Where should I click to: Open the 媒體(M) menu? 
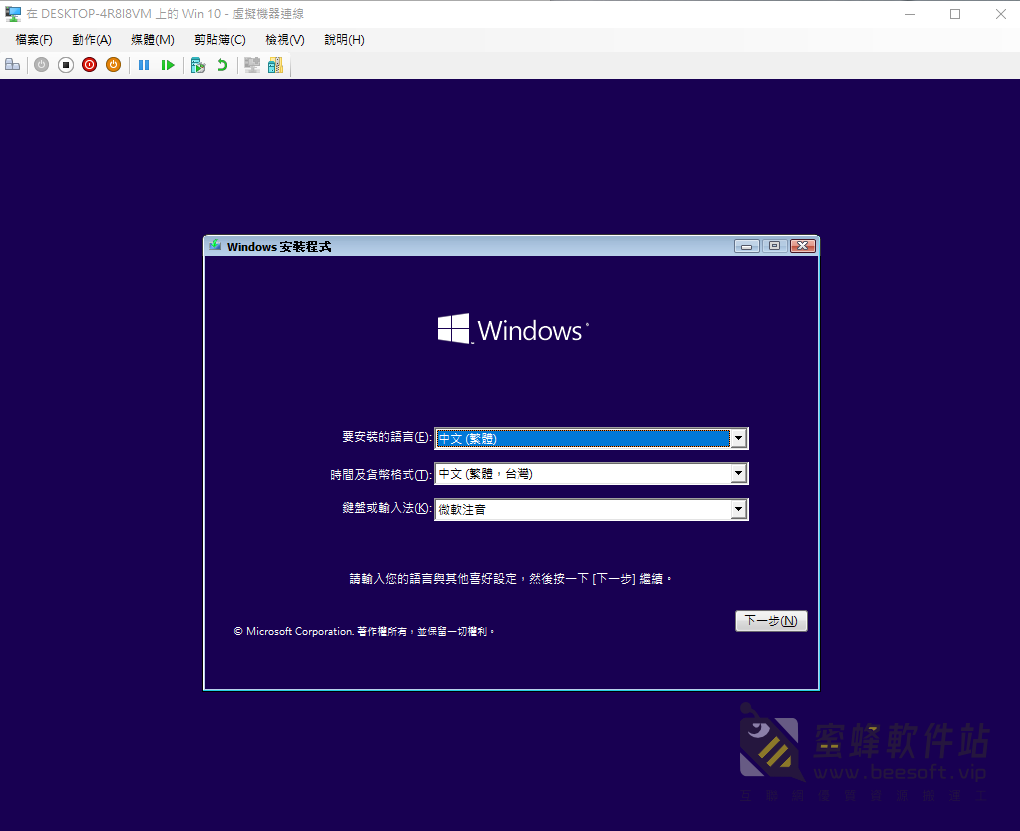[x=153, y=40]
